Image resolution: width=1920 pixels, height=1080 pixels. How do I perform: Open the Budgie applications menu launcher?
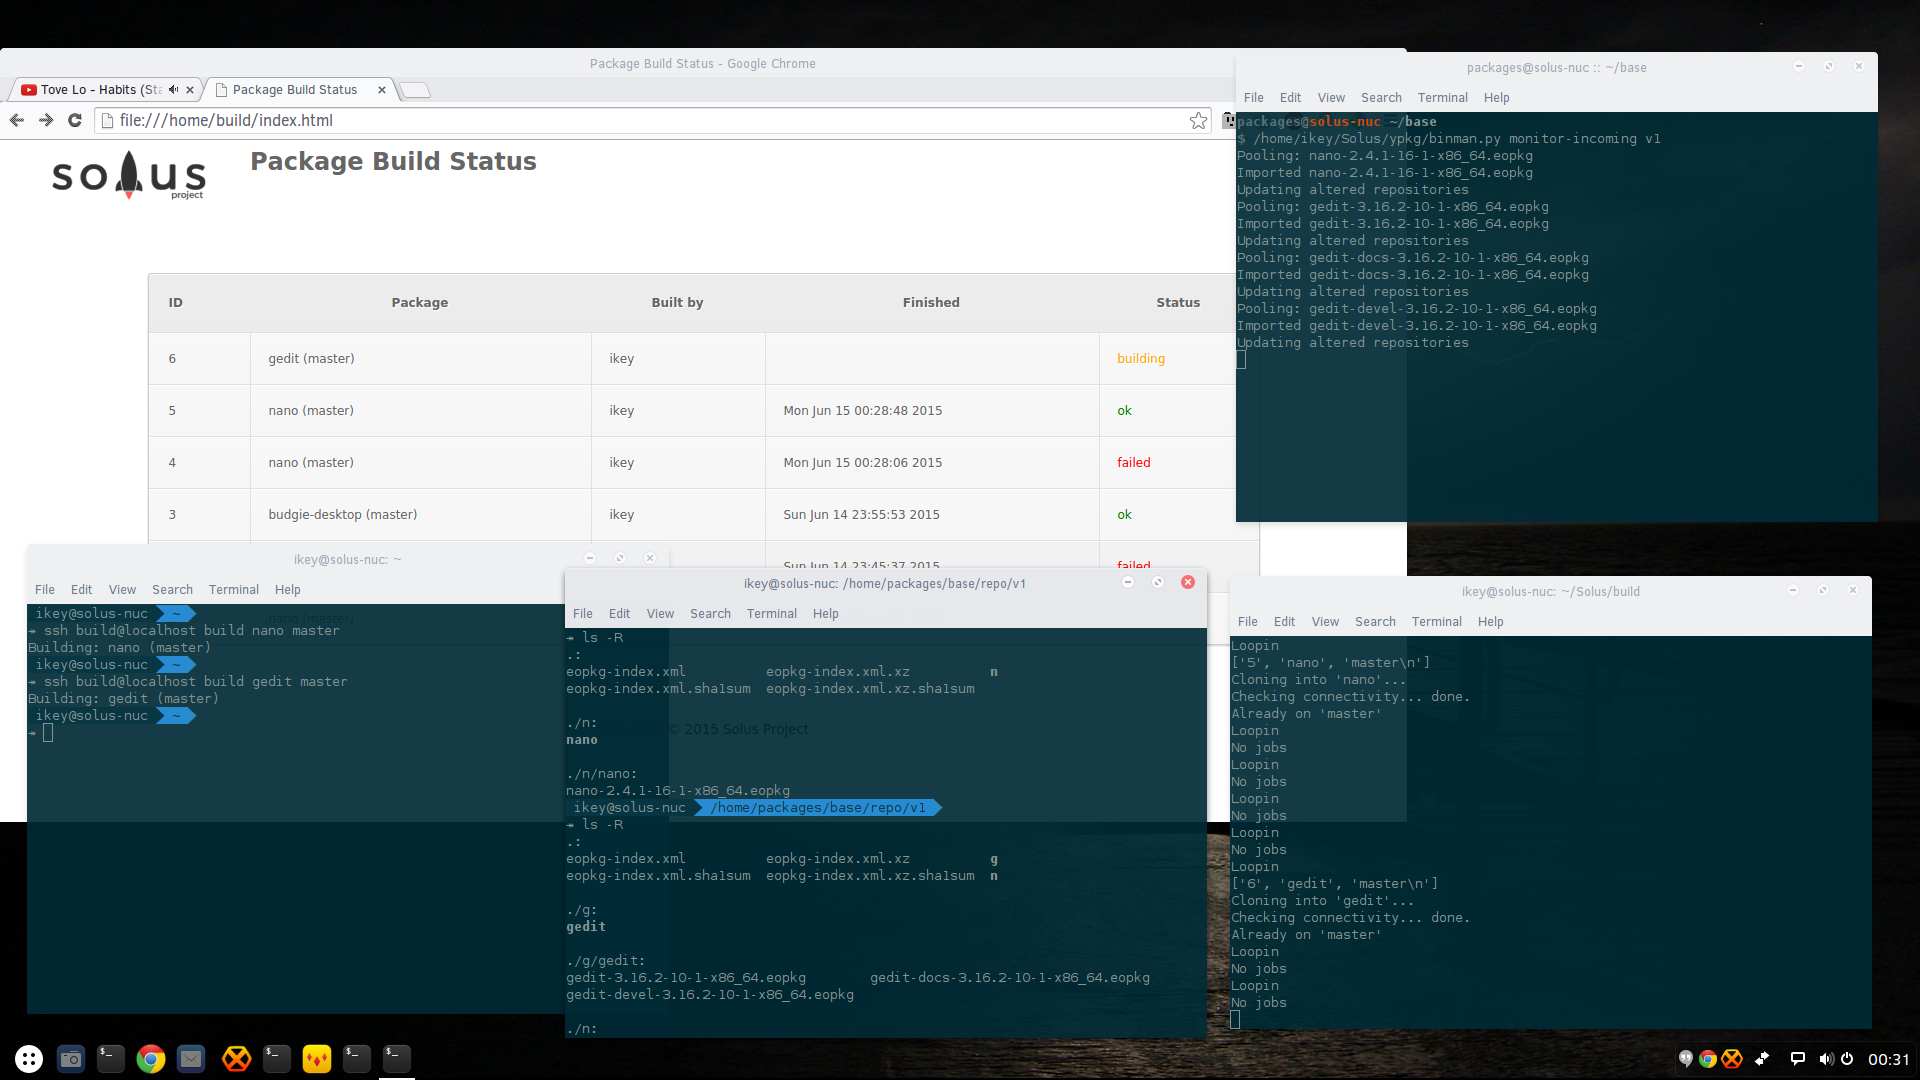29,1058
